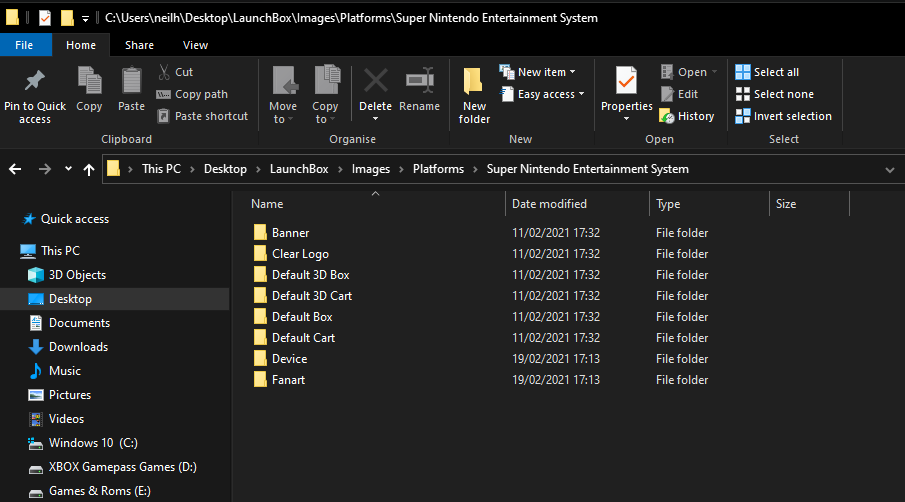905x502 pixels.
Task: Go up one folder level
Action: [x=89, y=169]
